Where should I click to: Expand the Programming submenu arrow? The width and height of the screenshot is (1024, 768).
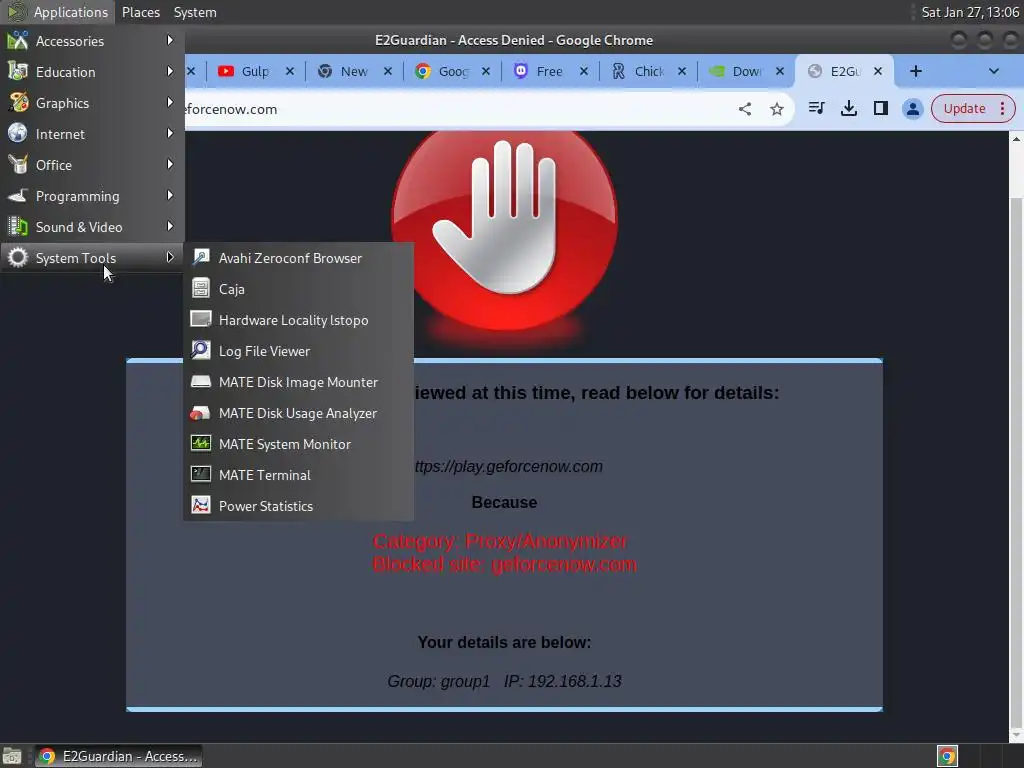point(170,195)
